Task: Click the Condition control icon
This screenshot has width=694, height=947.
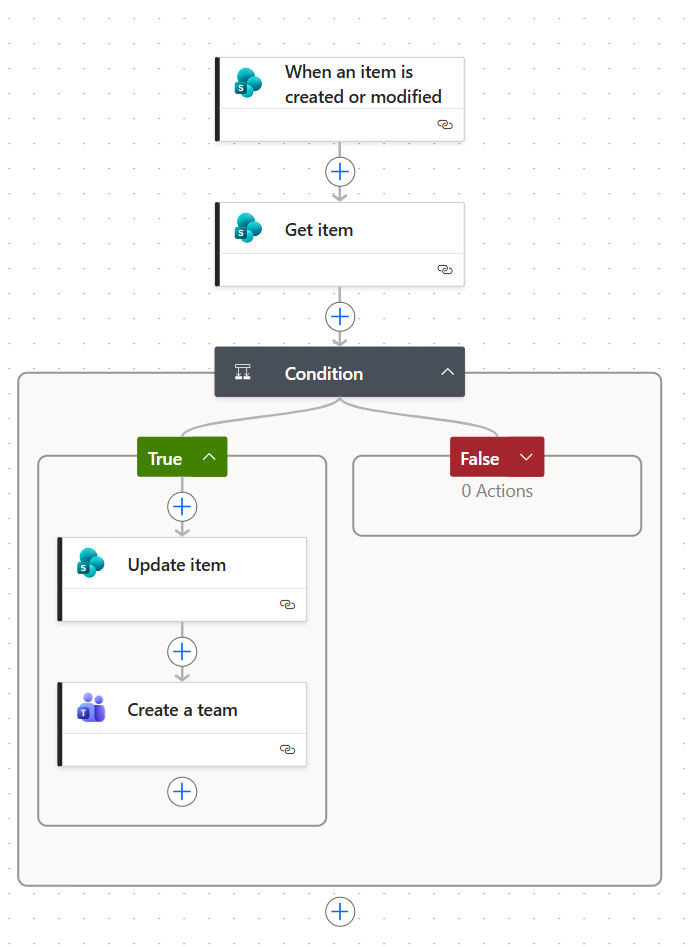Action: pyautogui.click(x=243, y=372)
